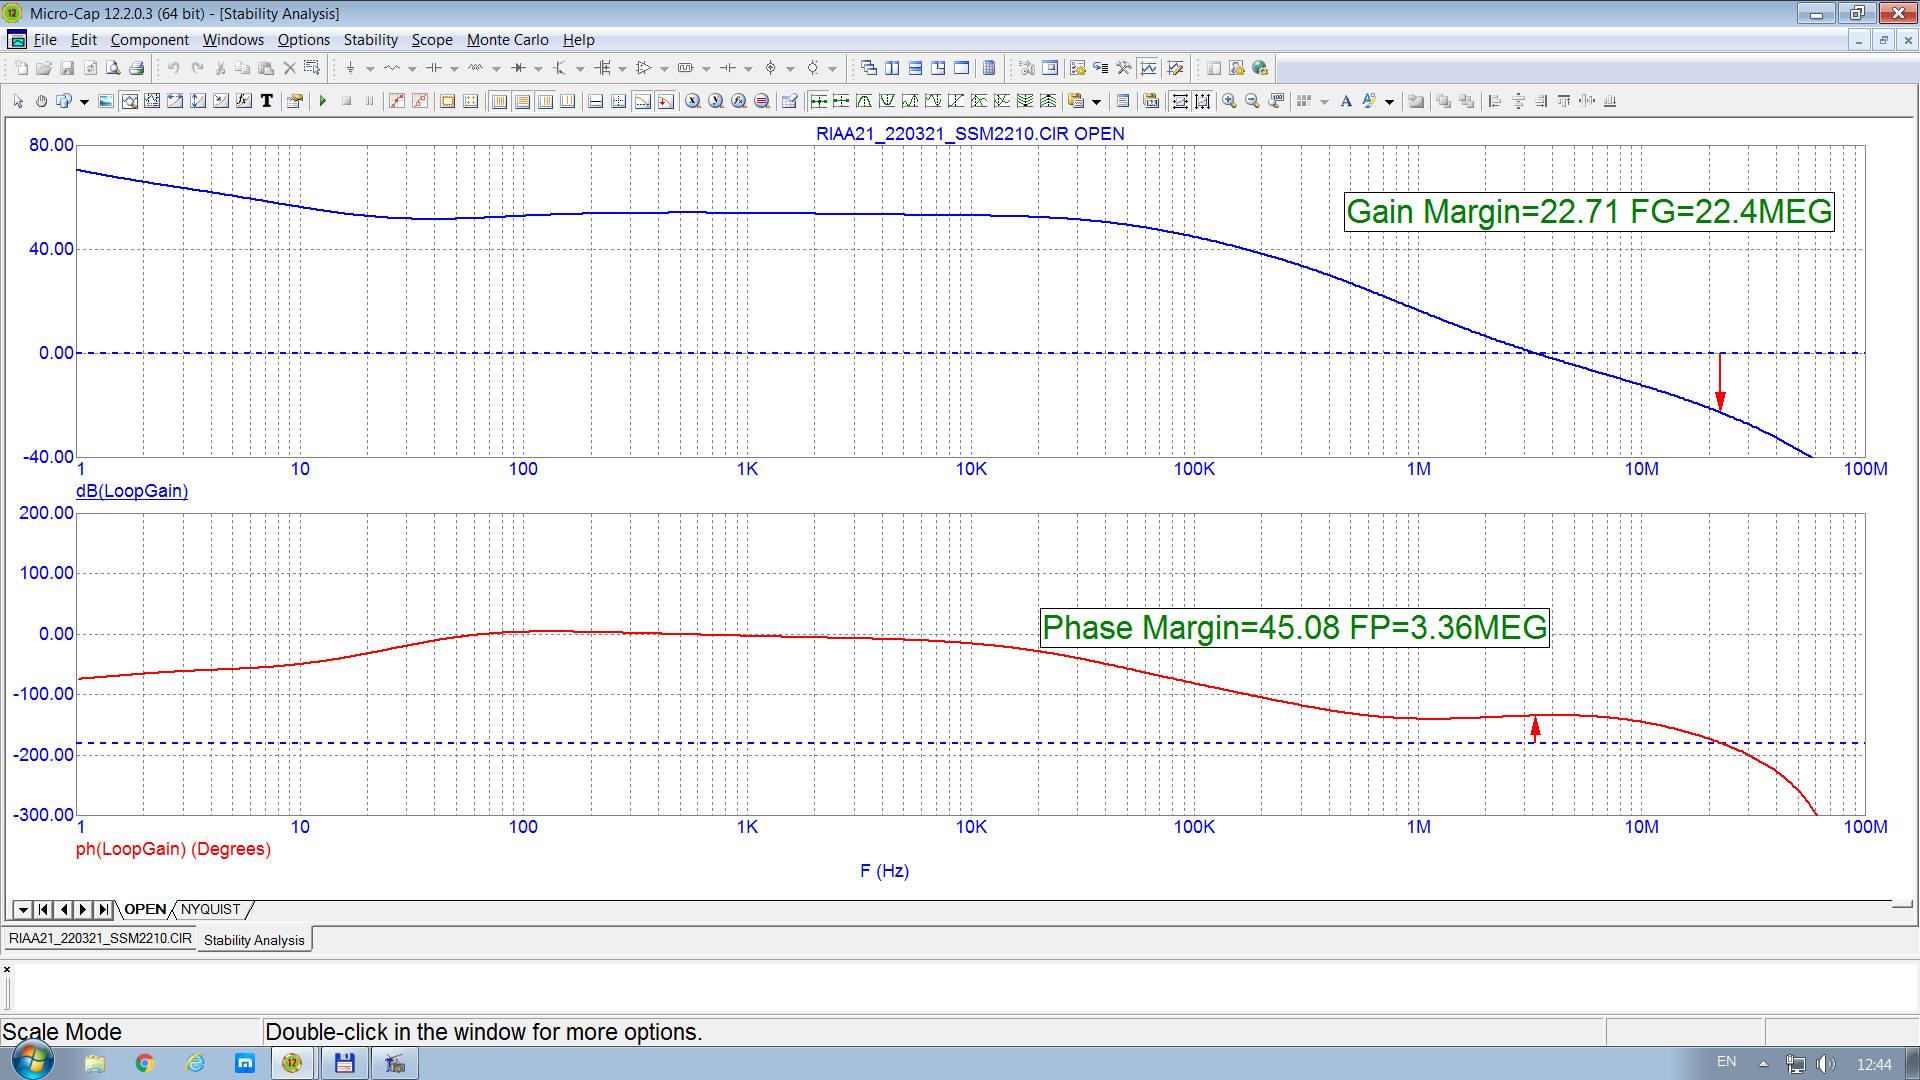Viewport: 1920px width, 1080px height.
Task: Open the text color A dropdown arrow
Action: 1389,101
